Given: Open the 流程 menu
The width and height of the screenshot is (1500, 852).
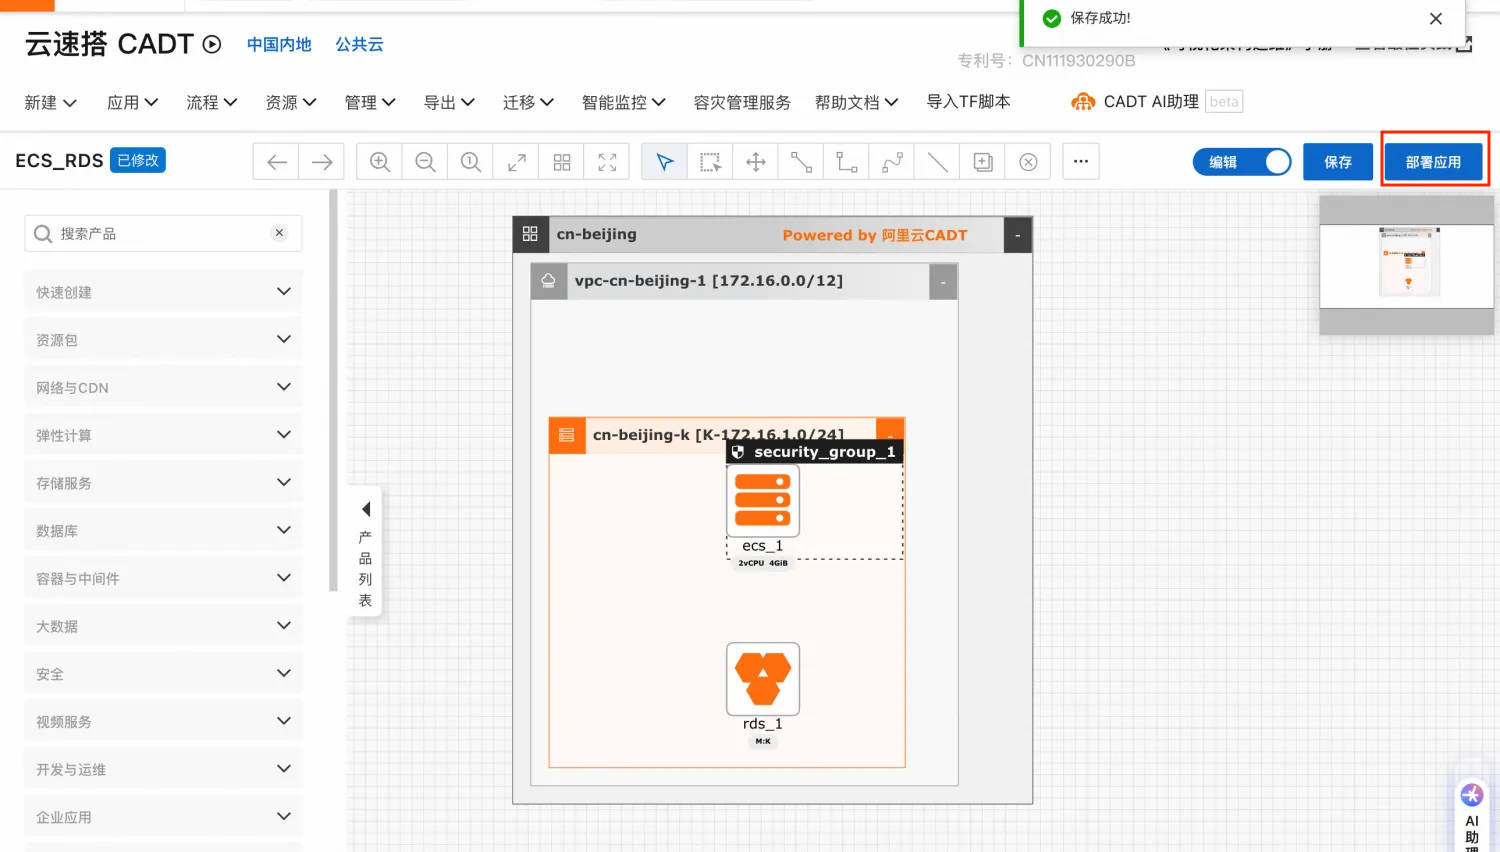Looking at the screenshot, I should pyautogui.click(x=212, y=102).
